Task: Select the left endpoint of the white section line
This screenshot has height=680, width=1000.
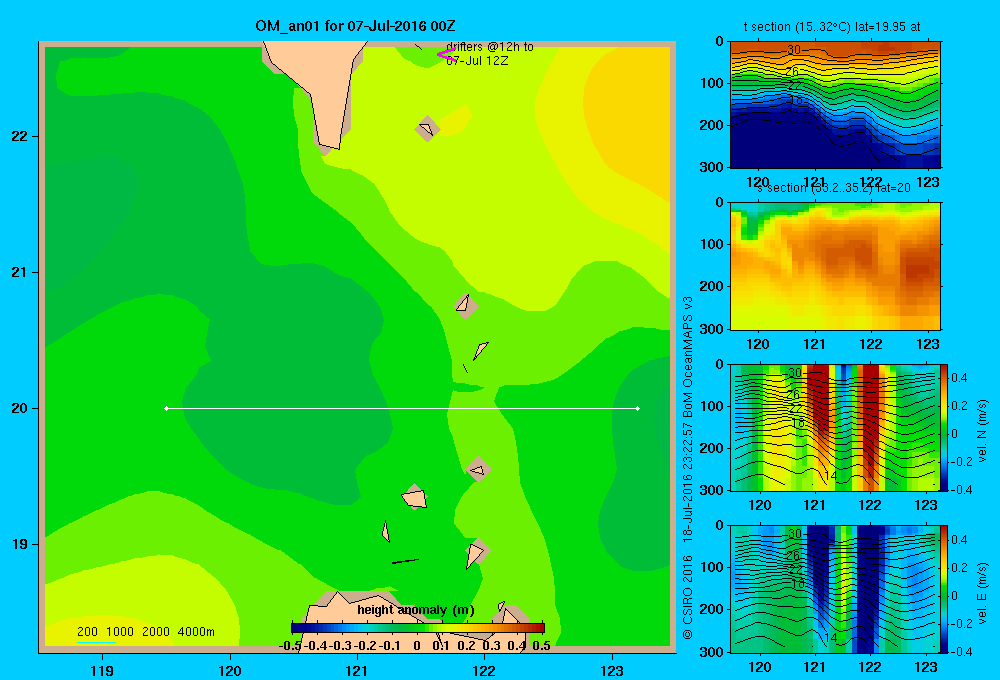Action: [x=166, y=408]
